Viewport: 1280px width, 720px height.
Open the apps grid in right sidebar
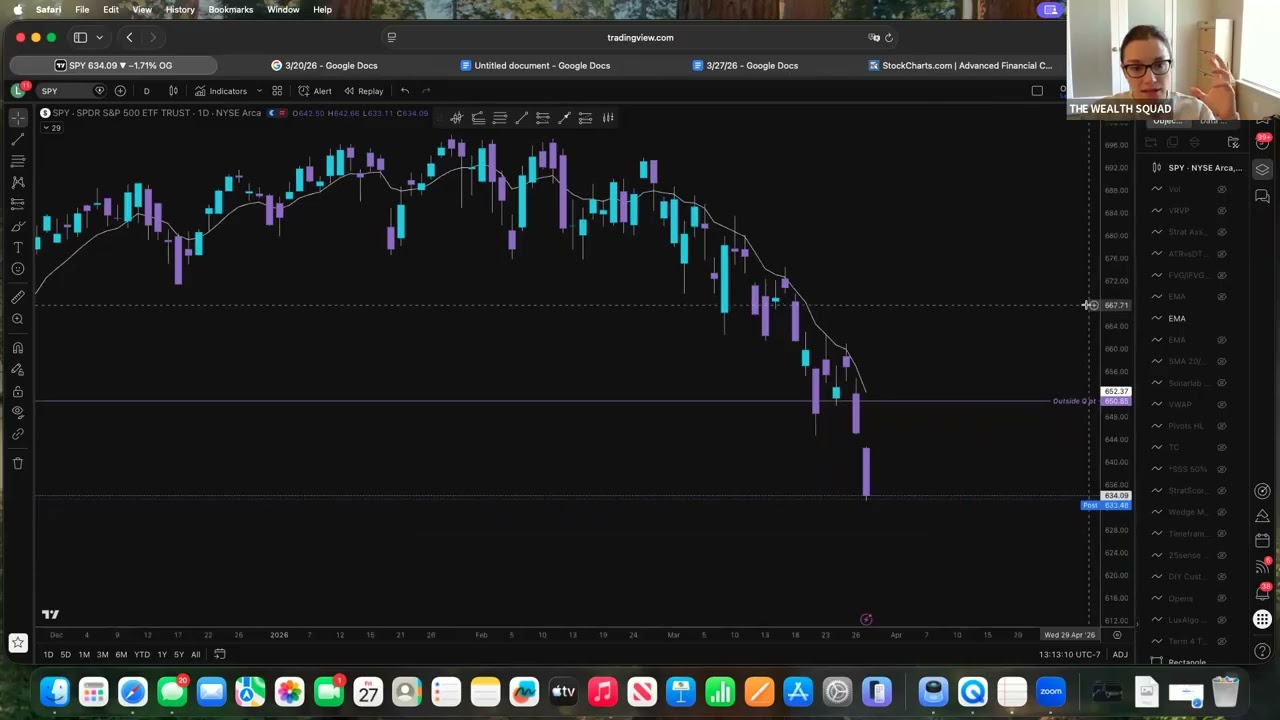[x=1262, y=620]
